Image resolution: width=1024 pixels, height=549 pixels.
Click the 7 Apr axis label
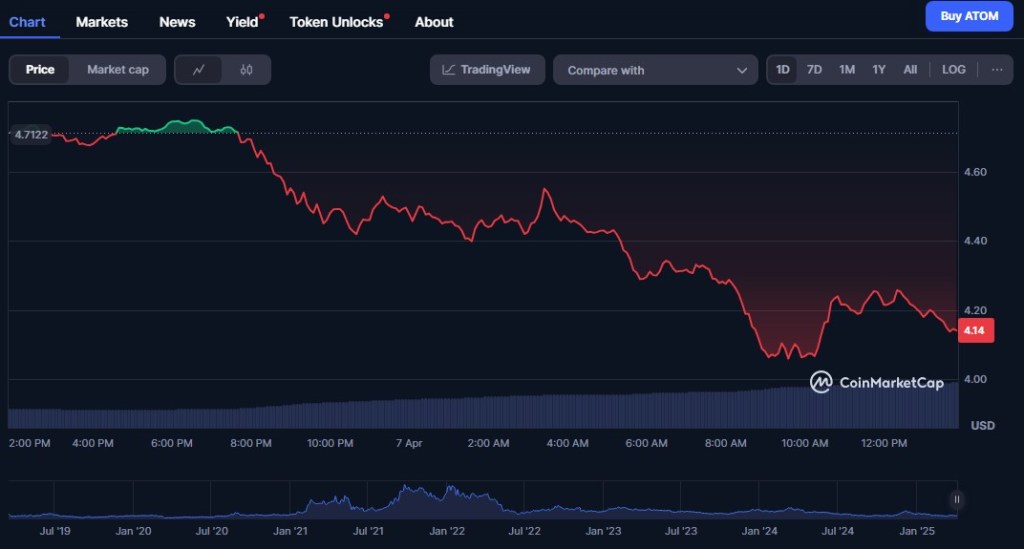coord(409,443)
